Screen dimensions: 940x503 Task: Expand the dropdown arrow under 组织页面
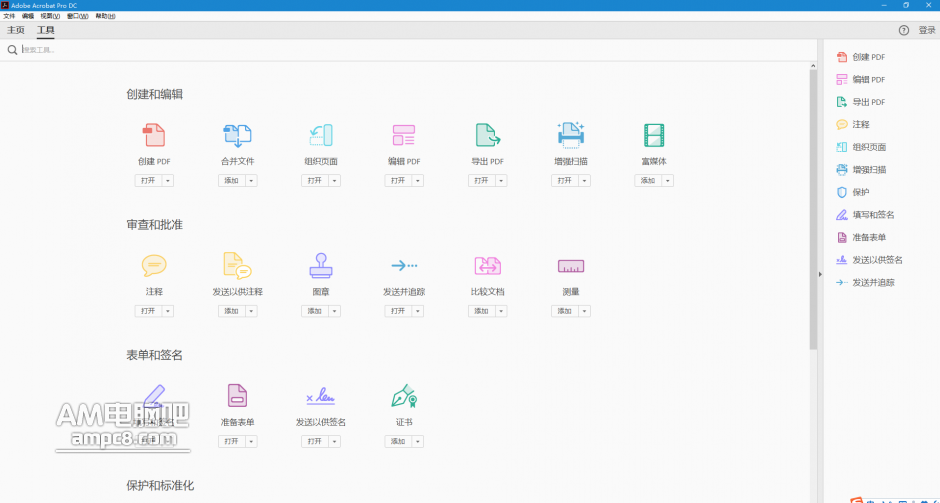335,180
